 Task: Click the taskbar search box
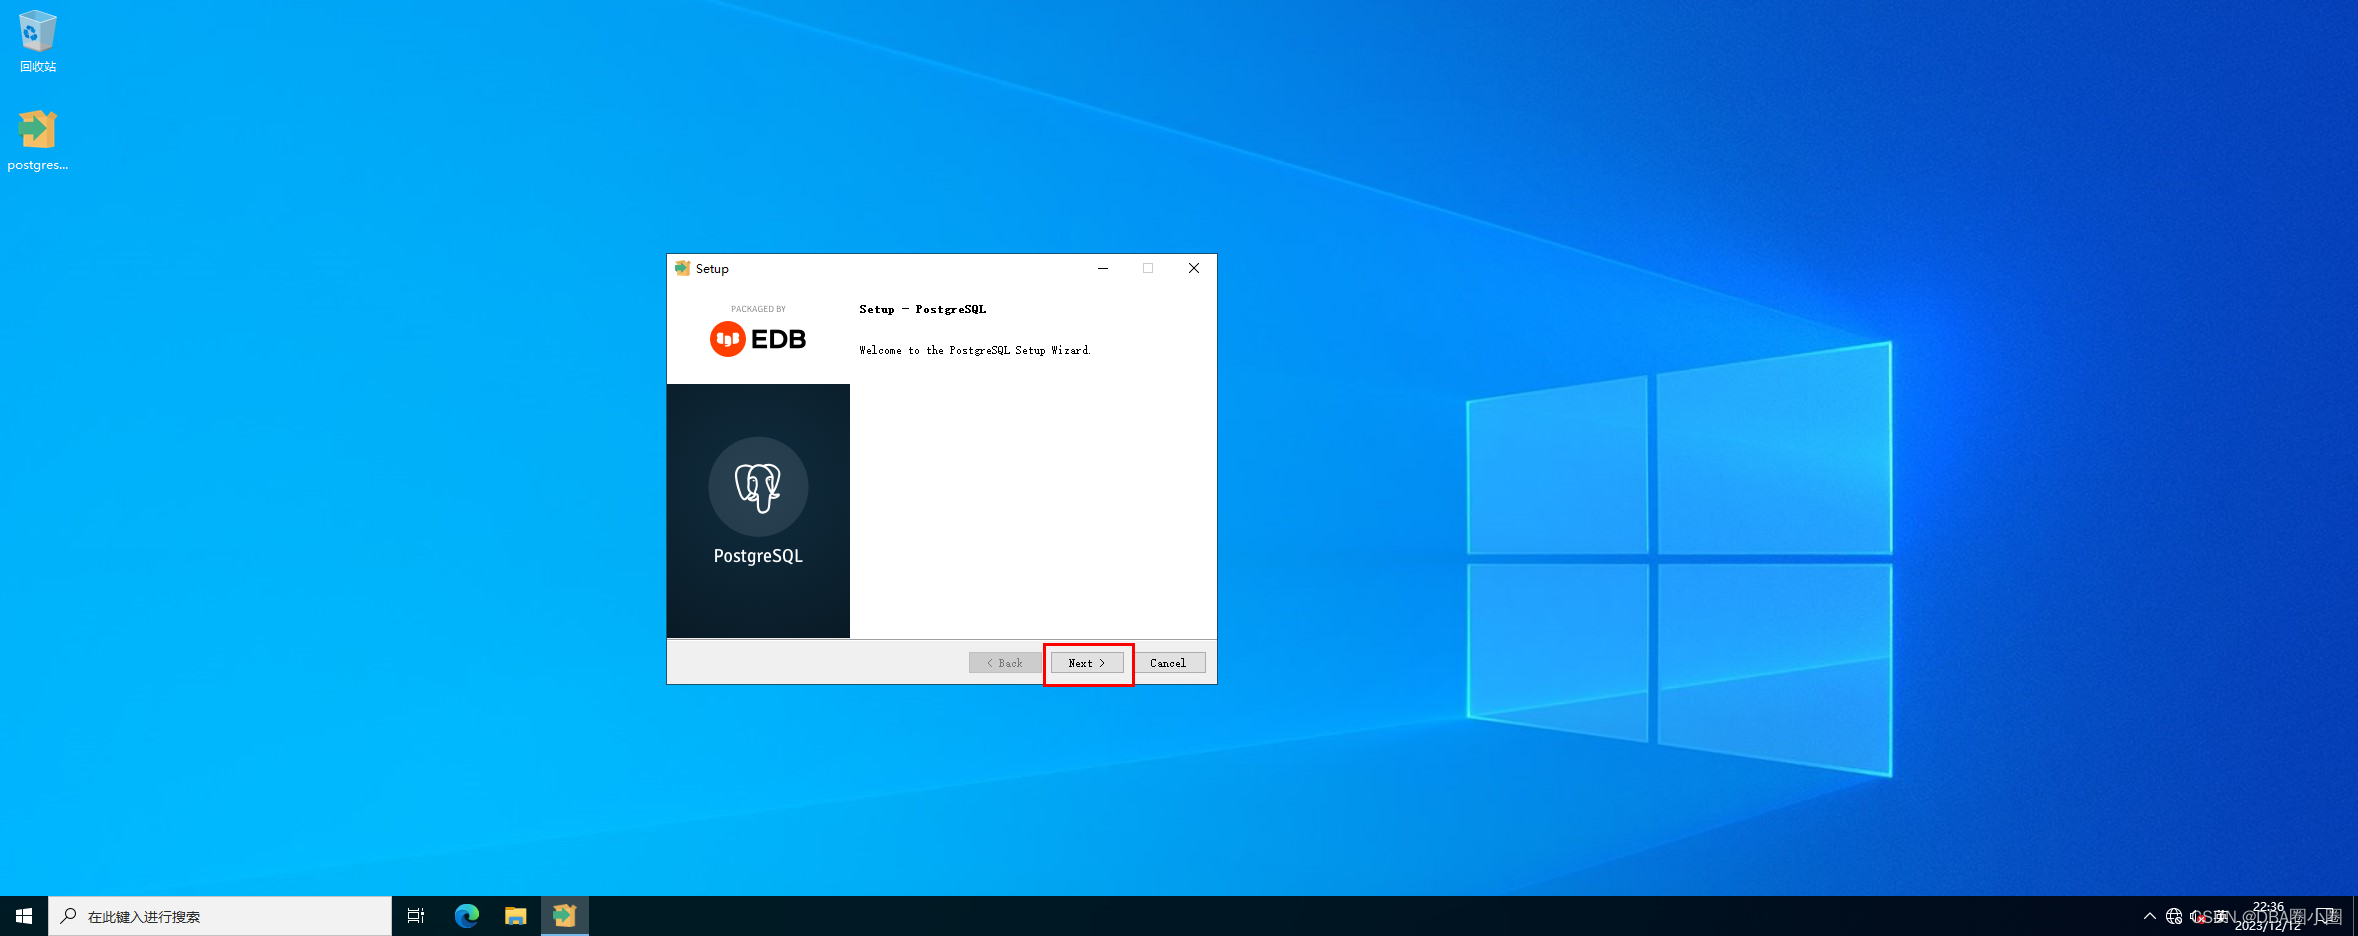pos(220,916)
